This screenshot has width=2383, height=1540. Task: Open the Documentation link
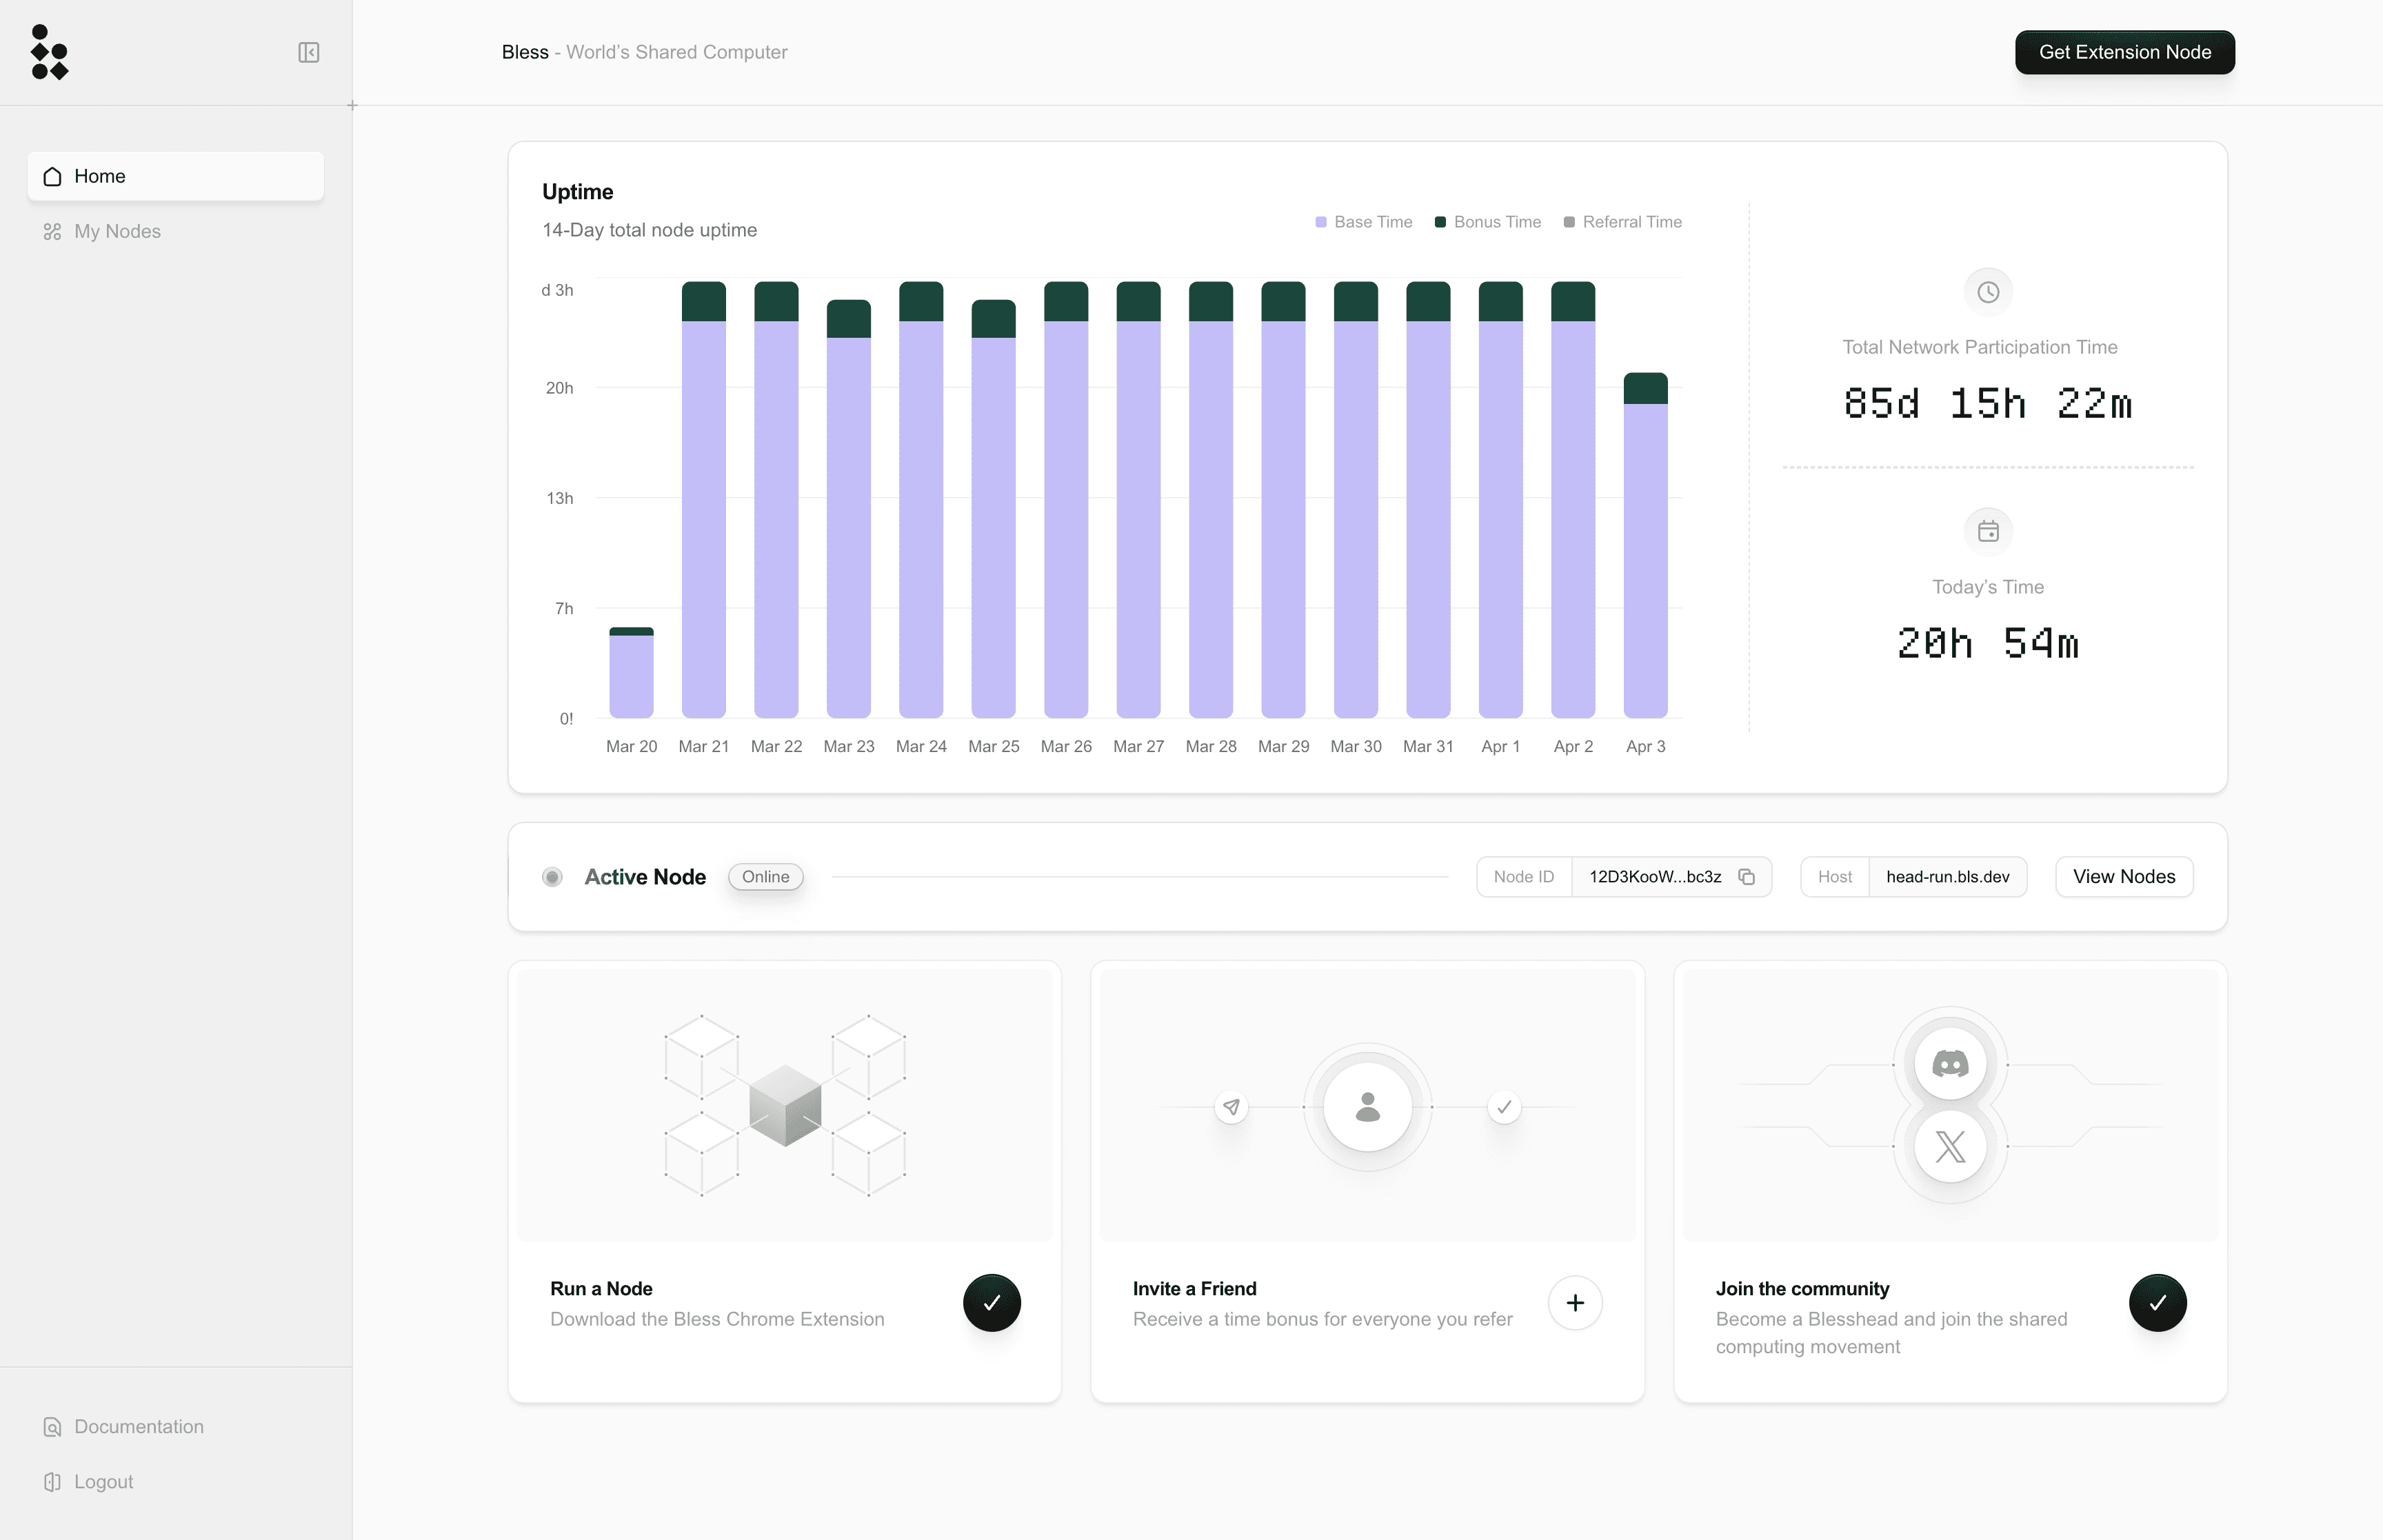(138, 1426)
